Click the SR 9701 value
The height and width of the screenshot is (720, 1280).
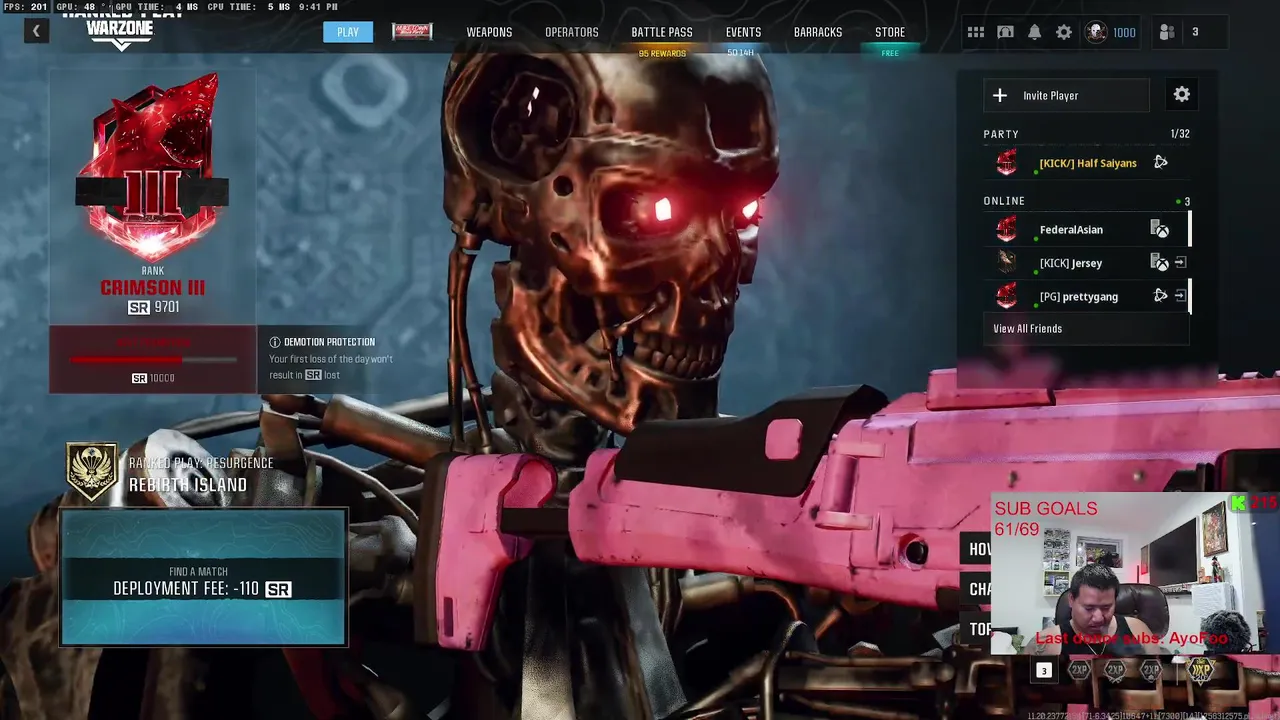click(153, 307)
